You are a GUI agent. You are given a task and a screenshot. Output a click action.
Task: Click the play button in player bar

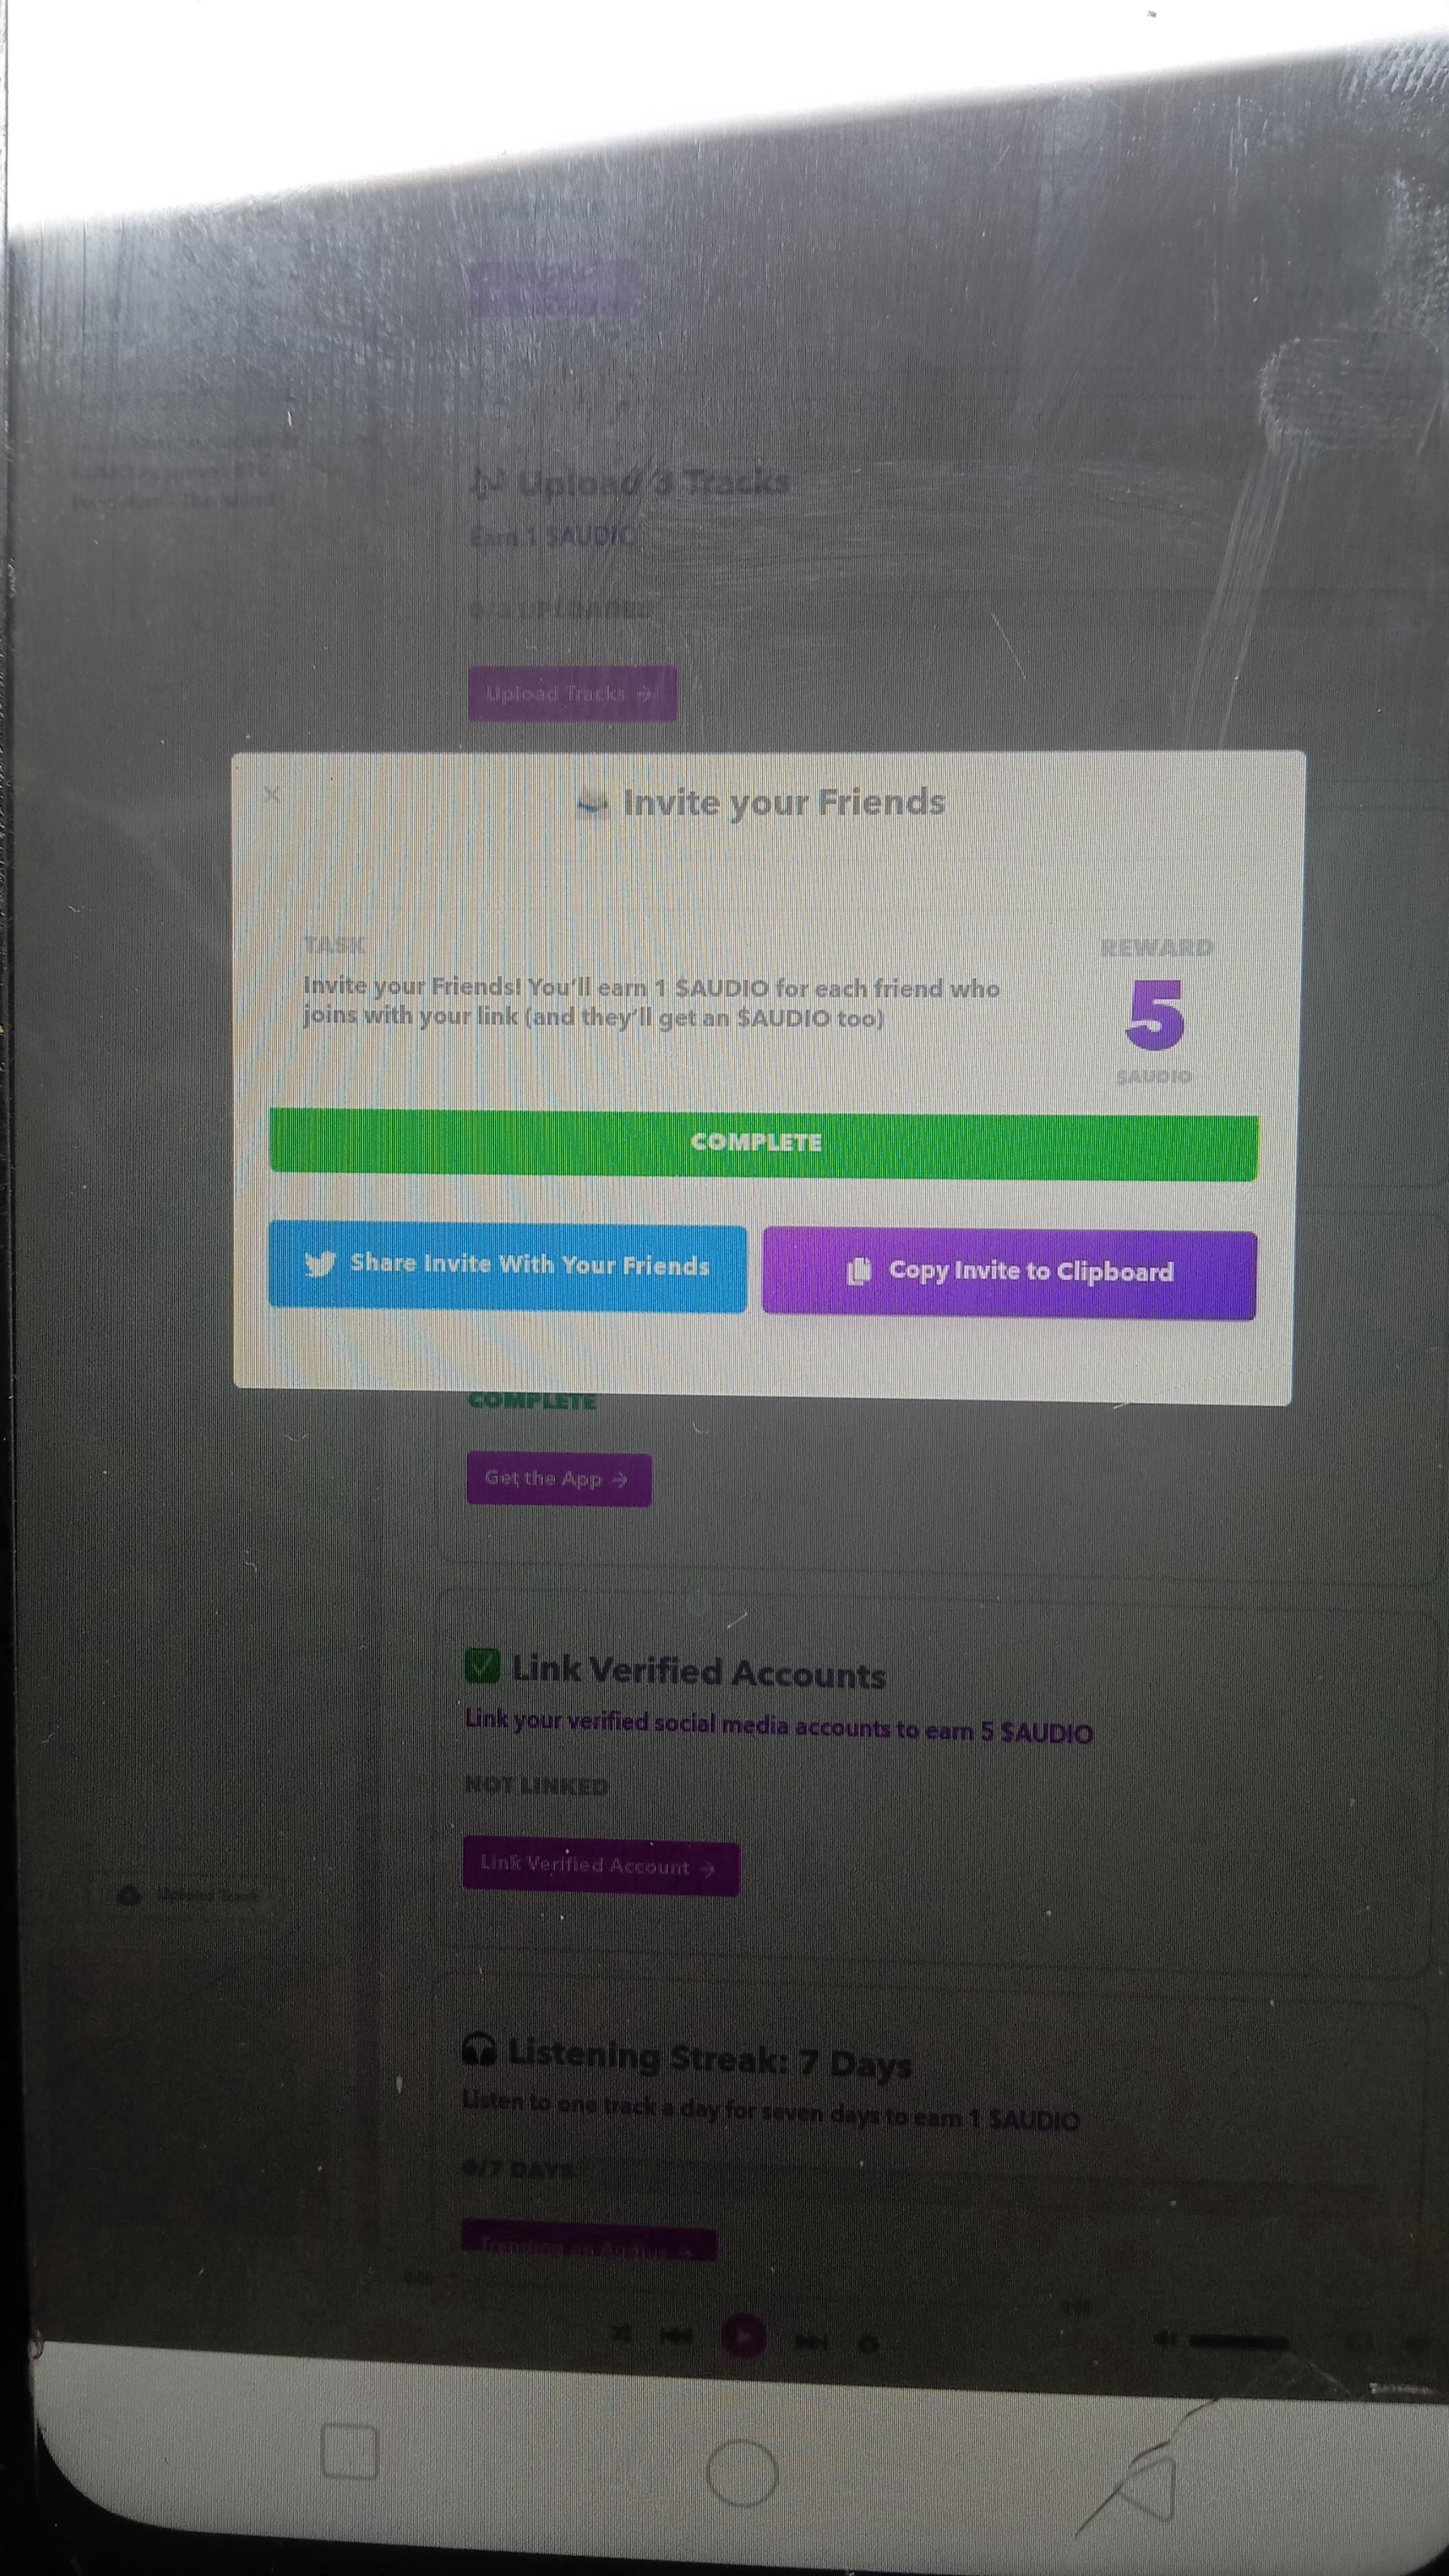[x=743, y=2337]
